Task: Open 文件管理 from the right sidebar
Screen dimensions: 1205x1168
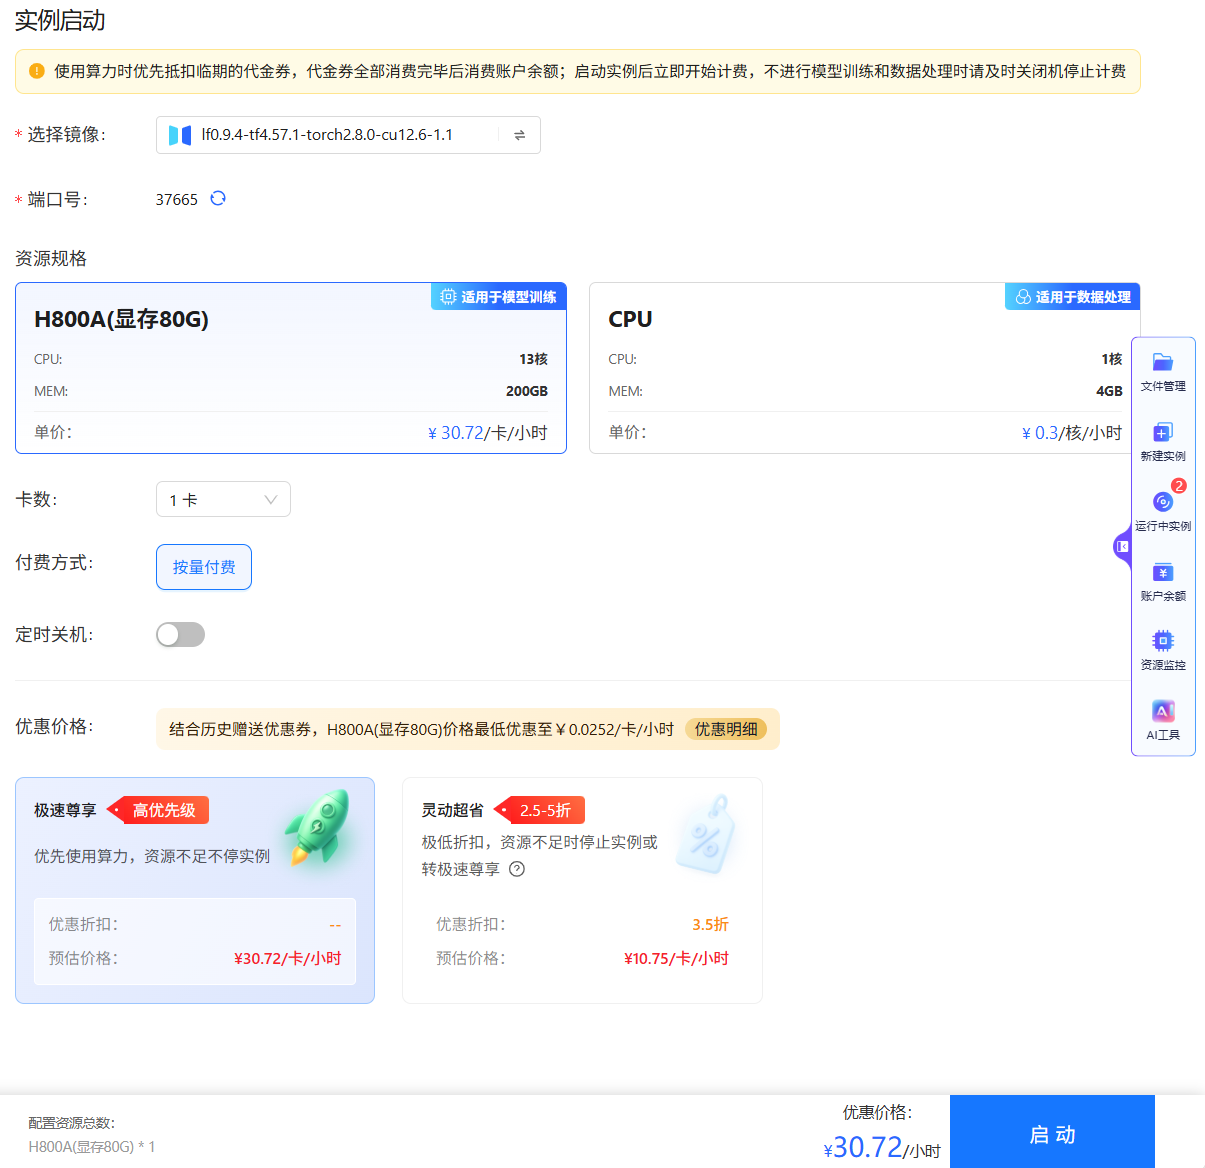Action: (x=1162, y=372)
